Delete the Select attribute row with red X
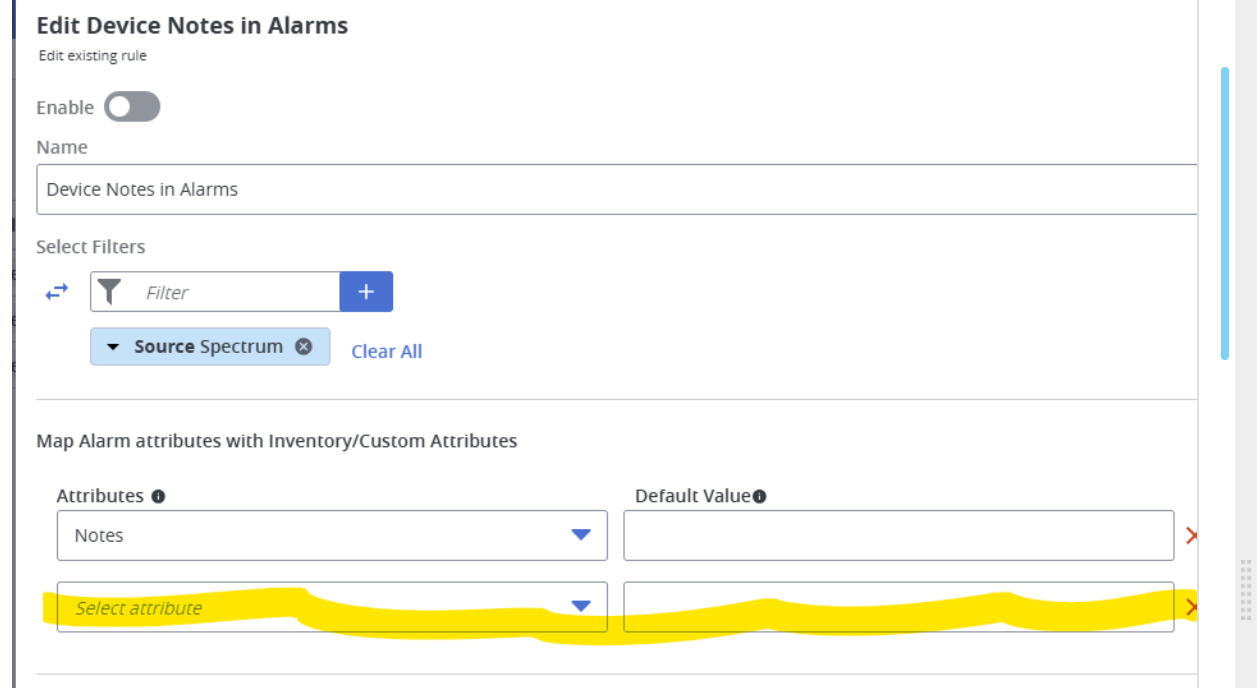 pyautogui.click(x=1191, y=607)
